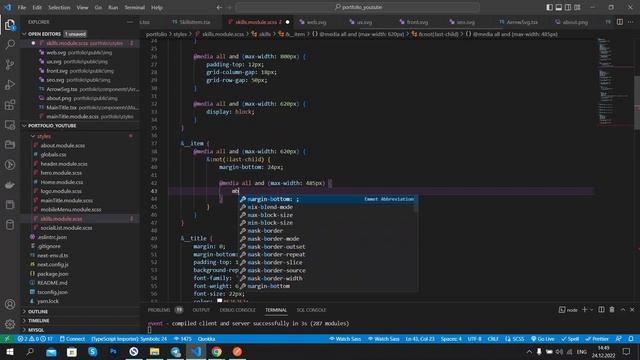Toggle the first Watch Sass status item

tap(345, 339)
